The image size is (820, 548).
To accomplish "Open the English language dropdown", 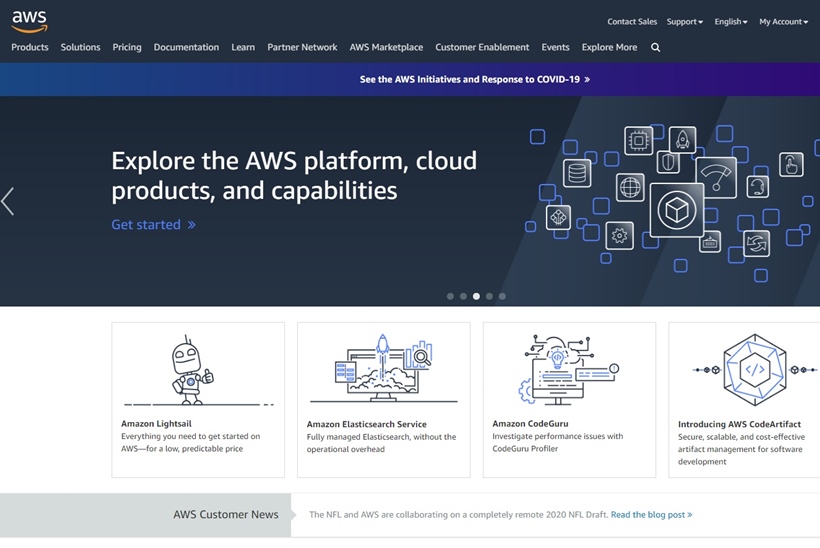I will 731,21.
